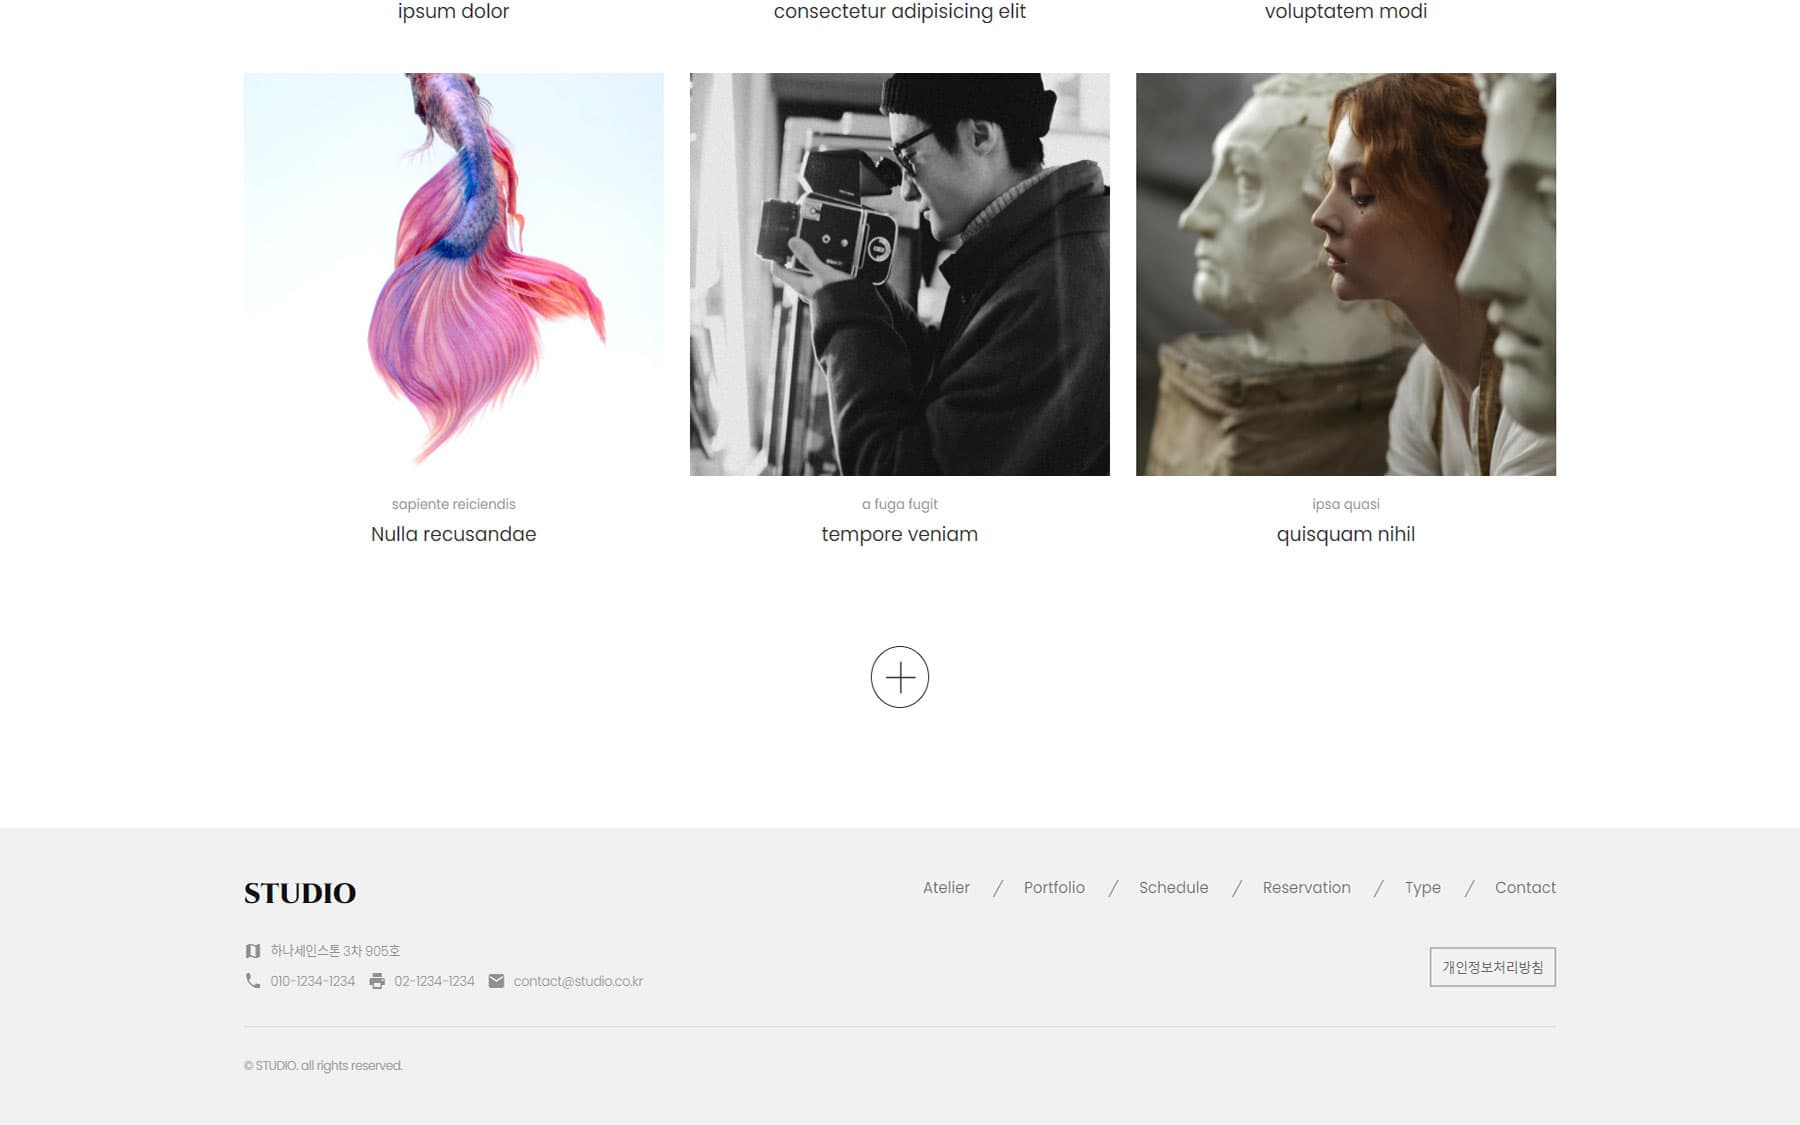The width and height of the screenshot is (1800, 1125).
Task: Click the 010-1234-1234 phone number
Action: click(x=312, y=982)
